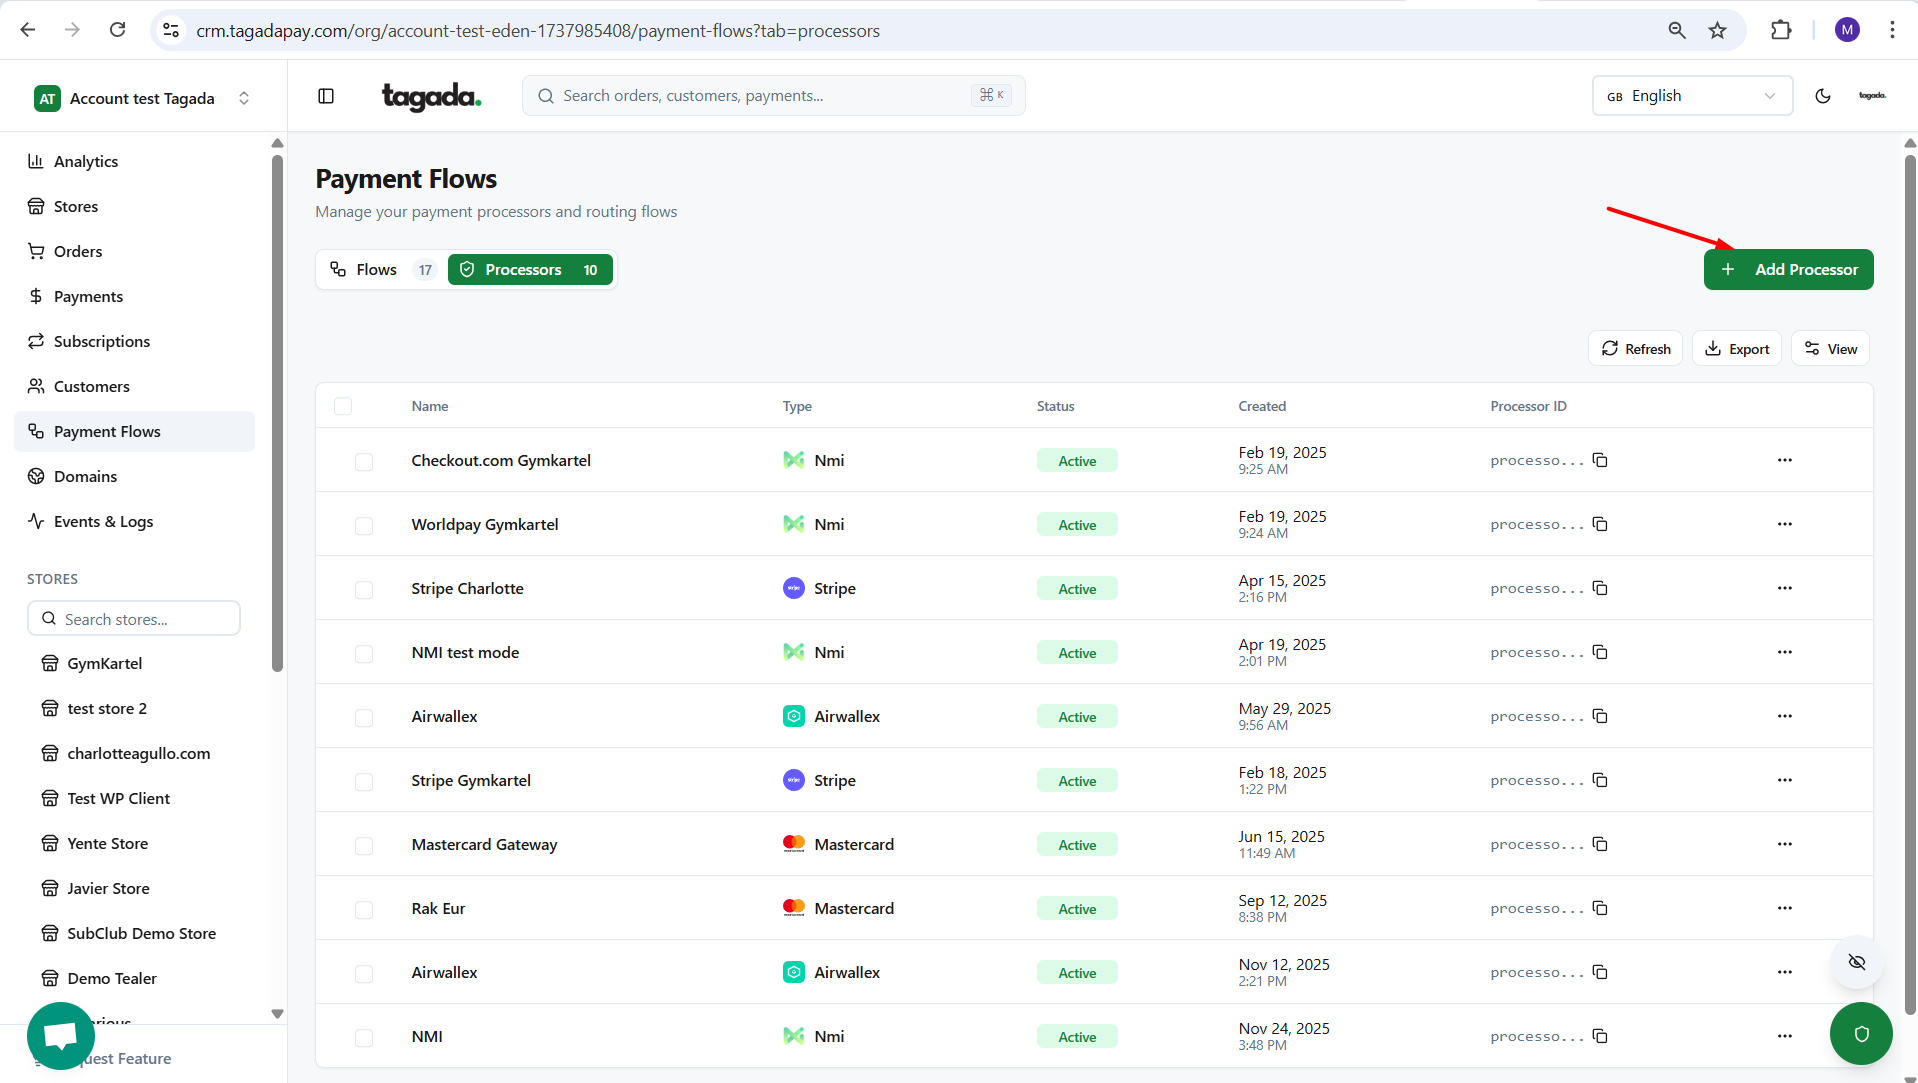Screen dimensions: 1918x1083
Task: Select the Stripe Charlotte row checkbox
Action: point(364,589)
